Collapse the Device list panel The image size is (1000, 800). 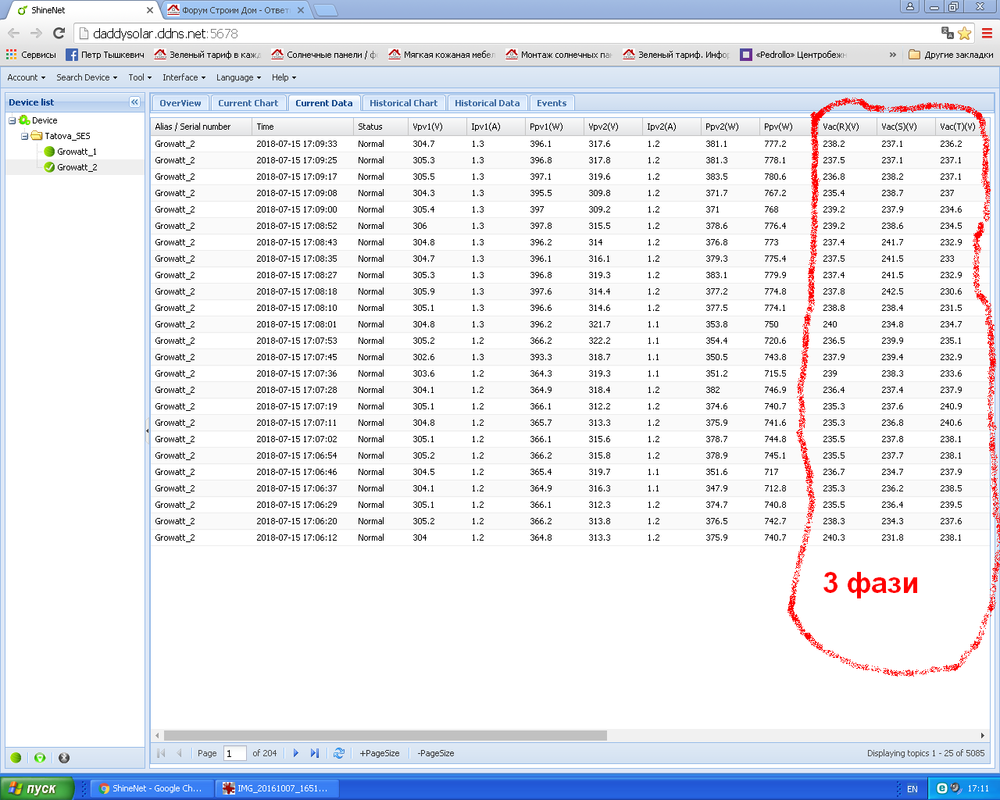click(135, 102)
